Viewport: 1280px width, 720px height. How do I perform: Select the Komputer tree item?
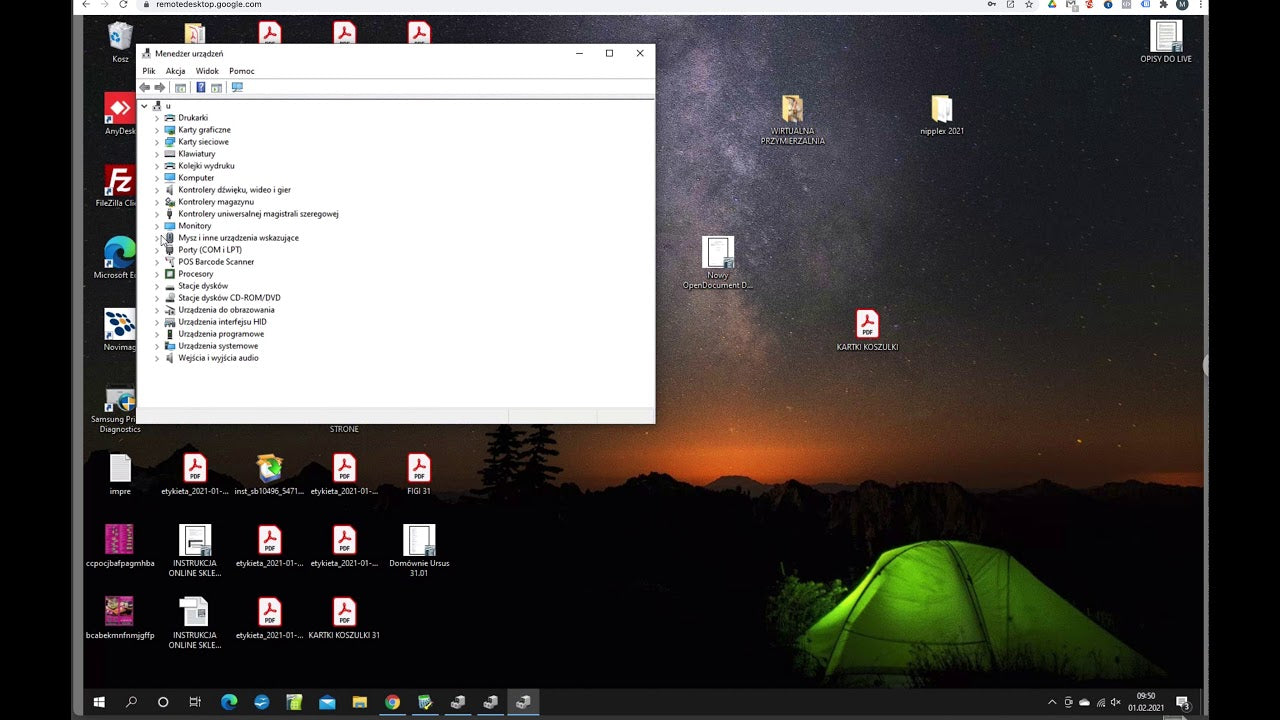point(196,178)
